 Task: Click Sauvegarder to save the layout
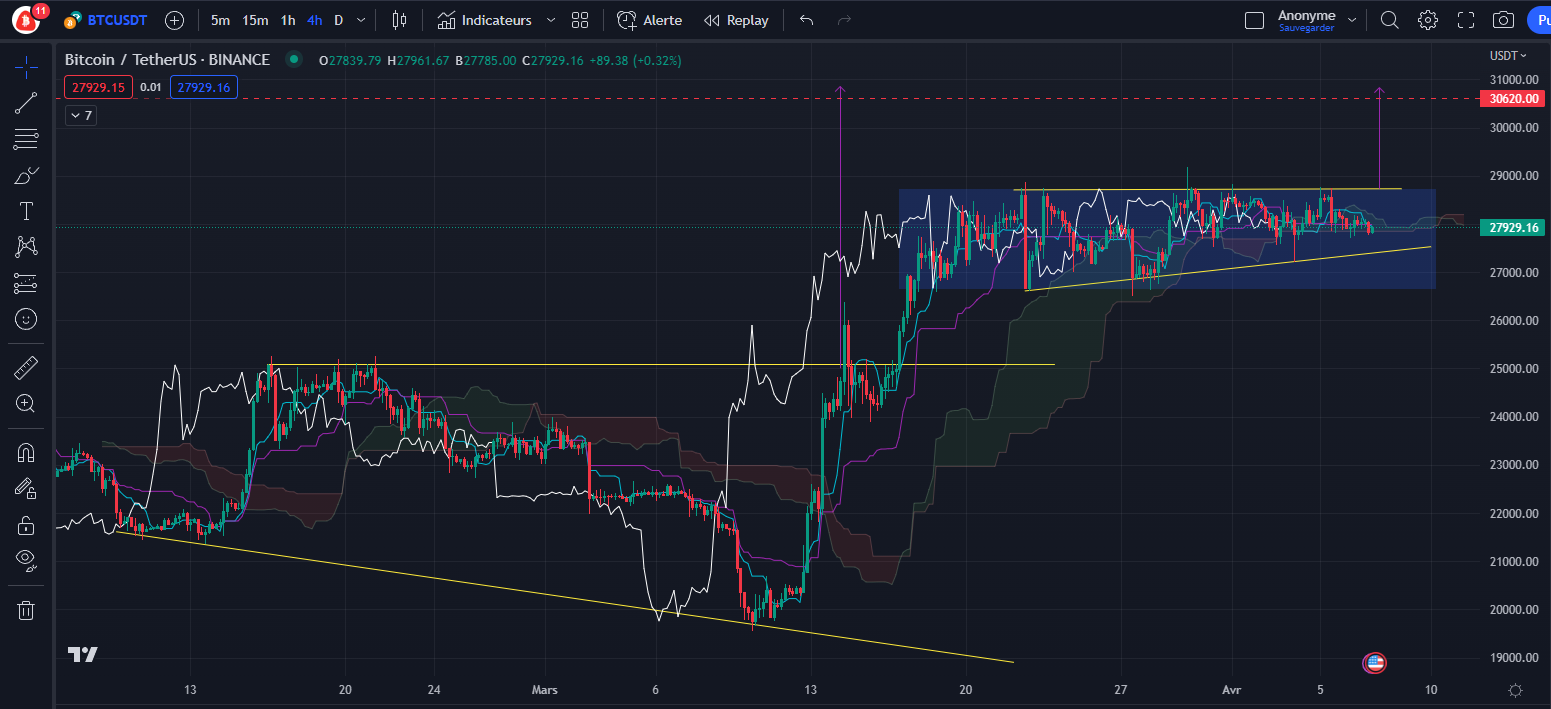point(1305,27)
